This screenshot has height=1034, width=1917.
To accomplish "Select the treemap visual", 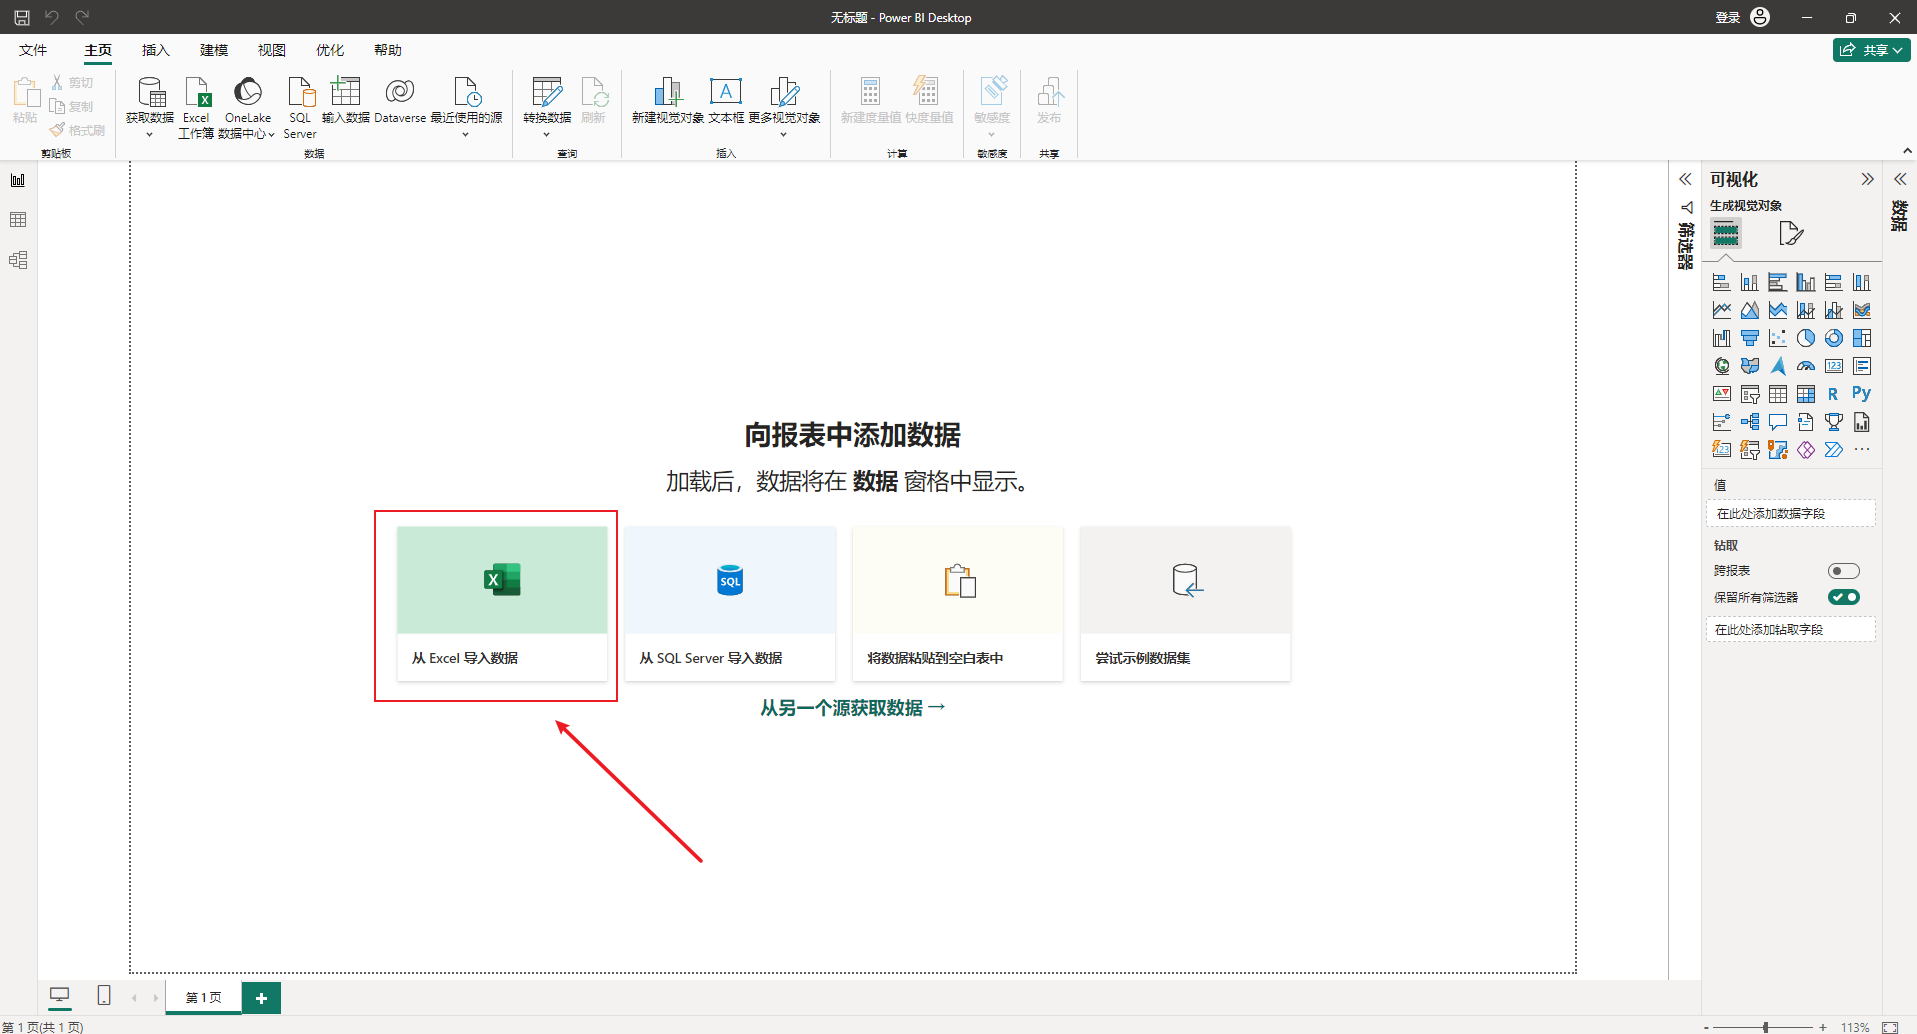I will (1861, 339).
